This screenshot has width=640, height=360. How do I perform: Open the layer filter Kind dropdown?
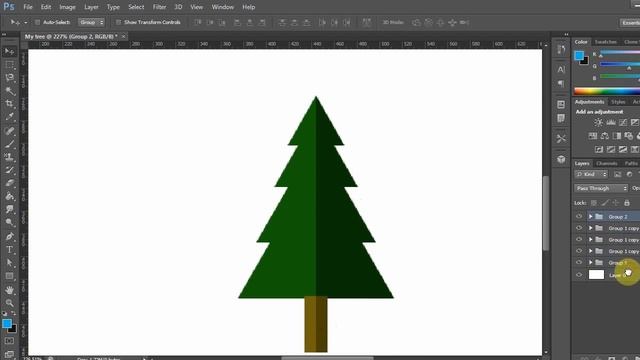point(591,174)
